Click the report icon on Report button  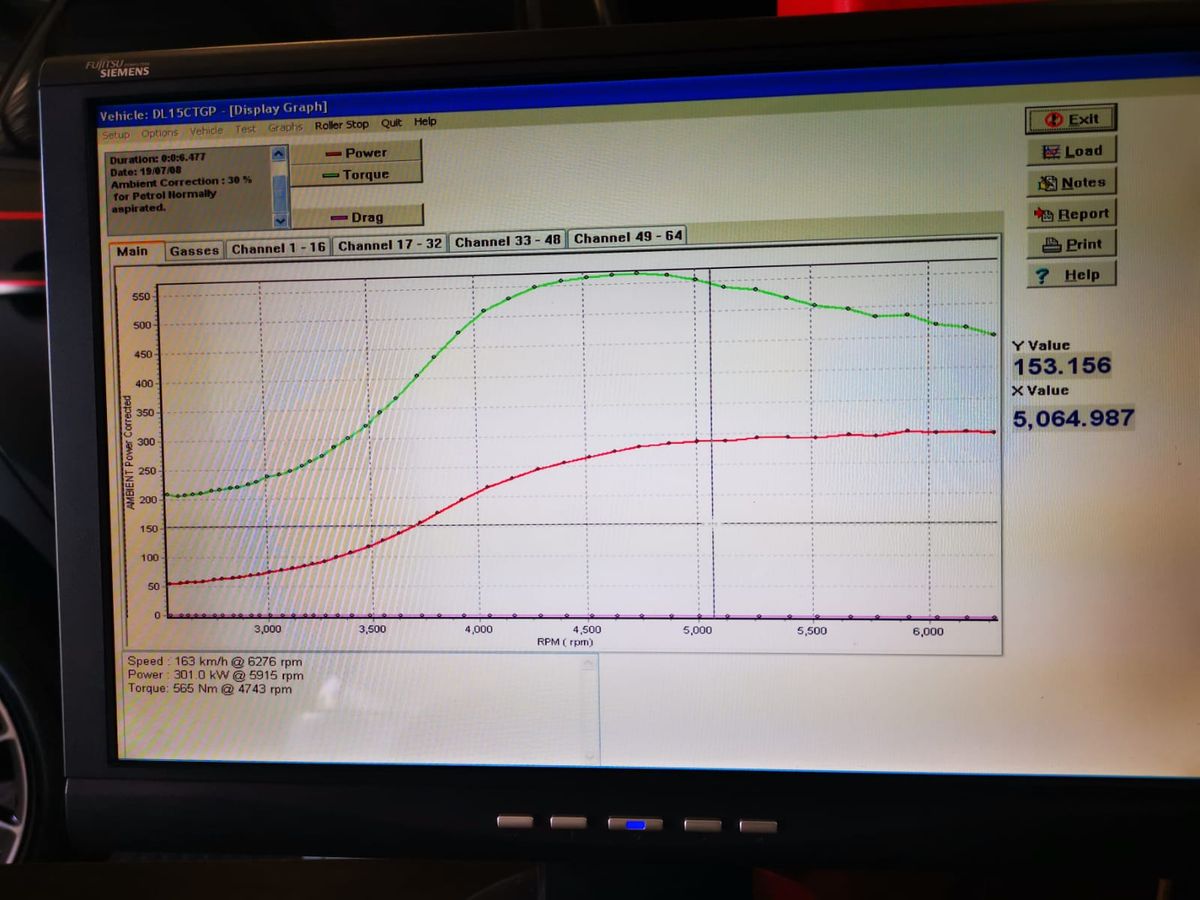point(1046,214)
